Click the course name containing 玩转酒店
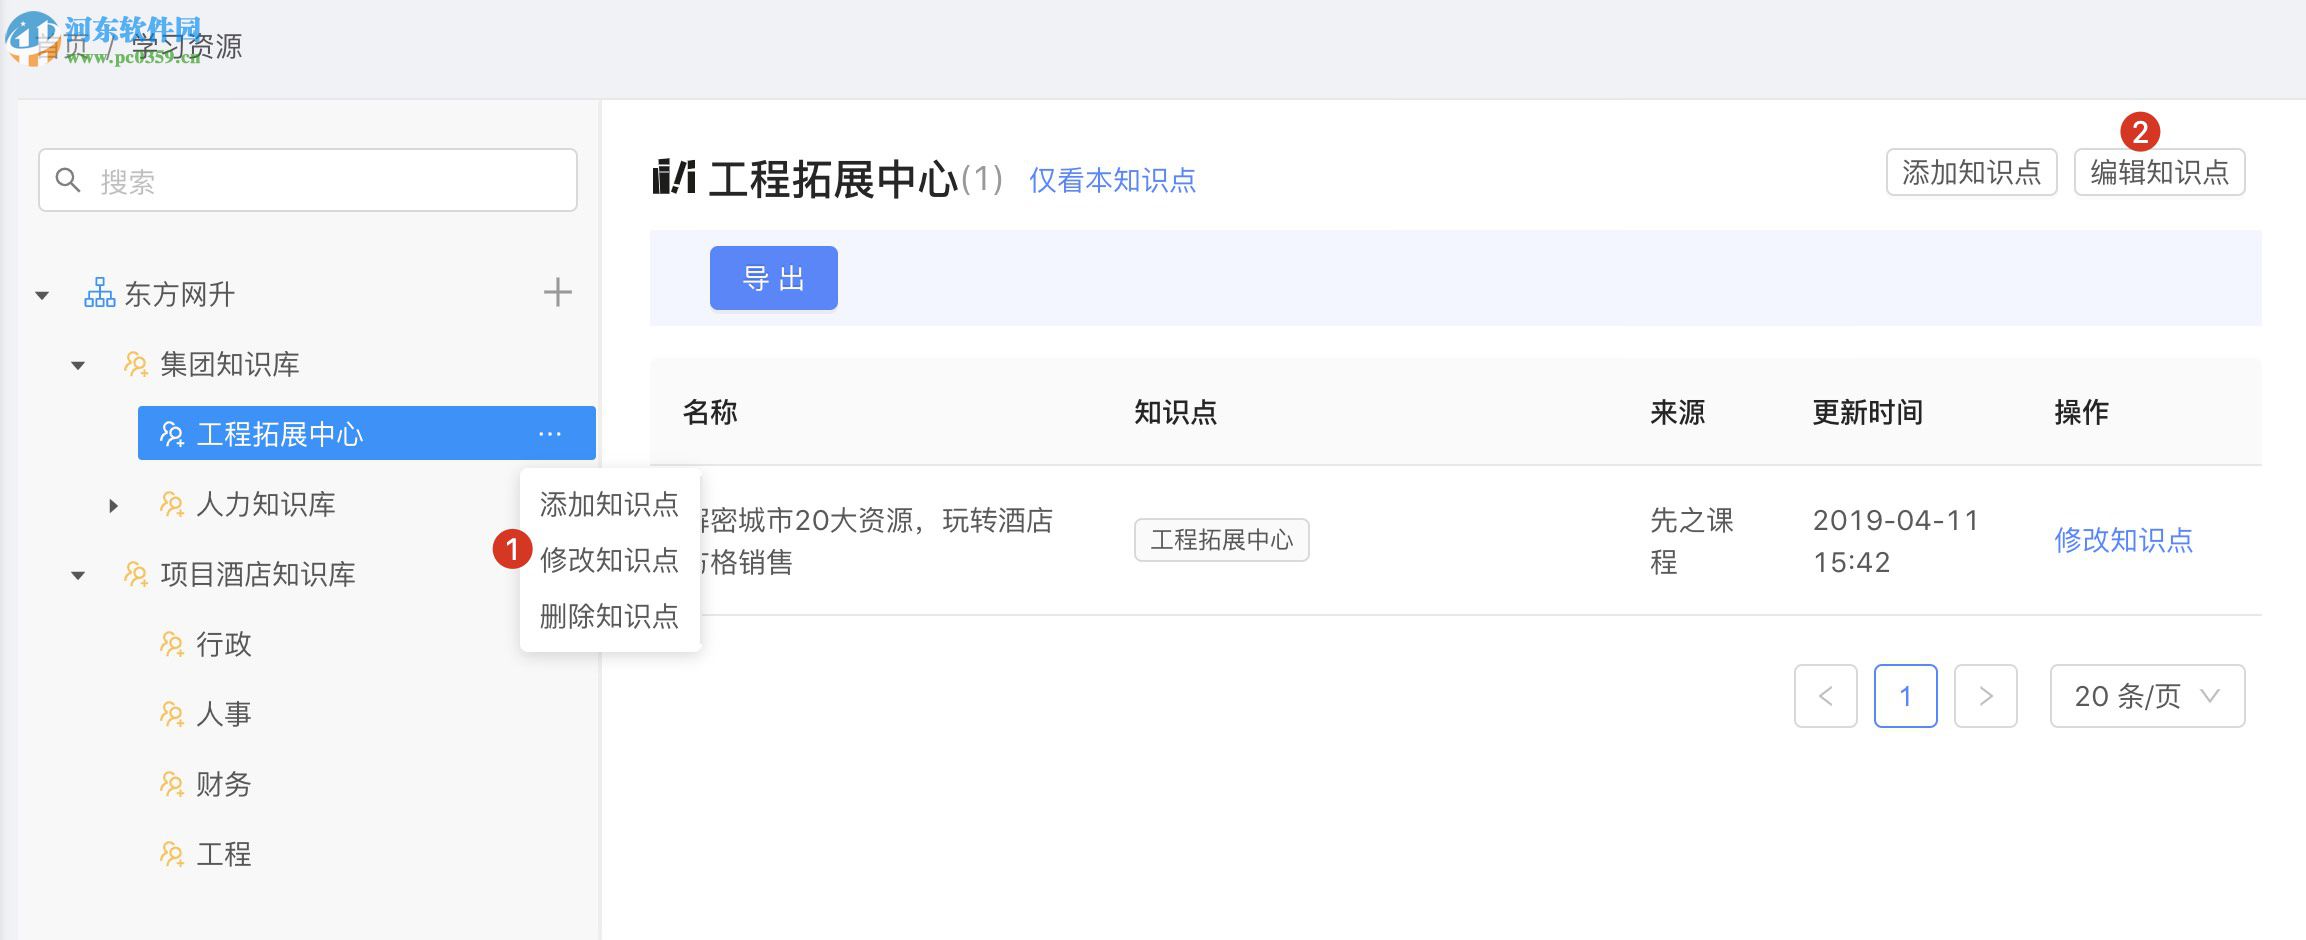This screenshot has height=940, width=2306. [x=876, y=541]
